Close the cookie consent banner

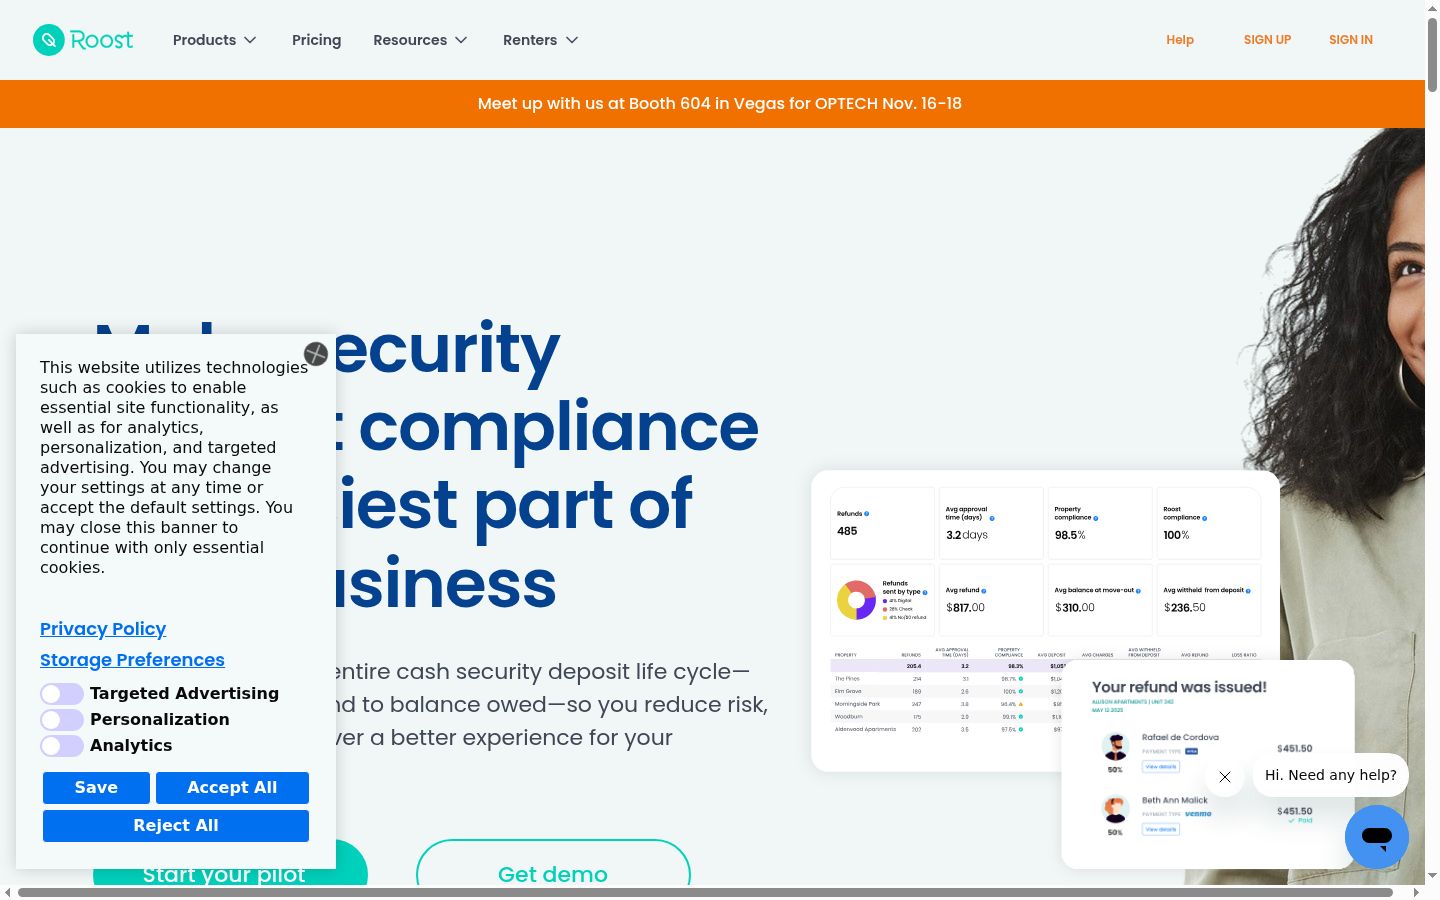316,354
